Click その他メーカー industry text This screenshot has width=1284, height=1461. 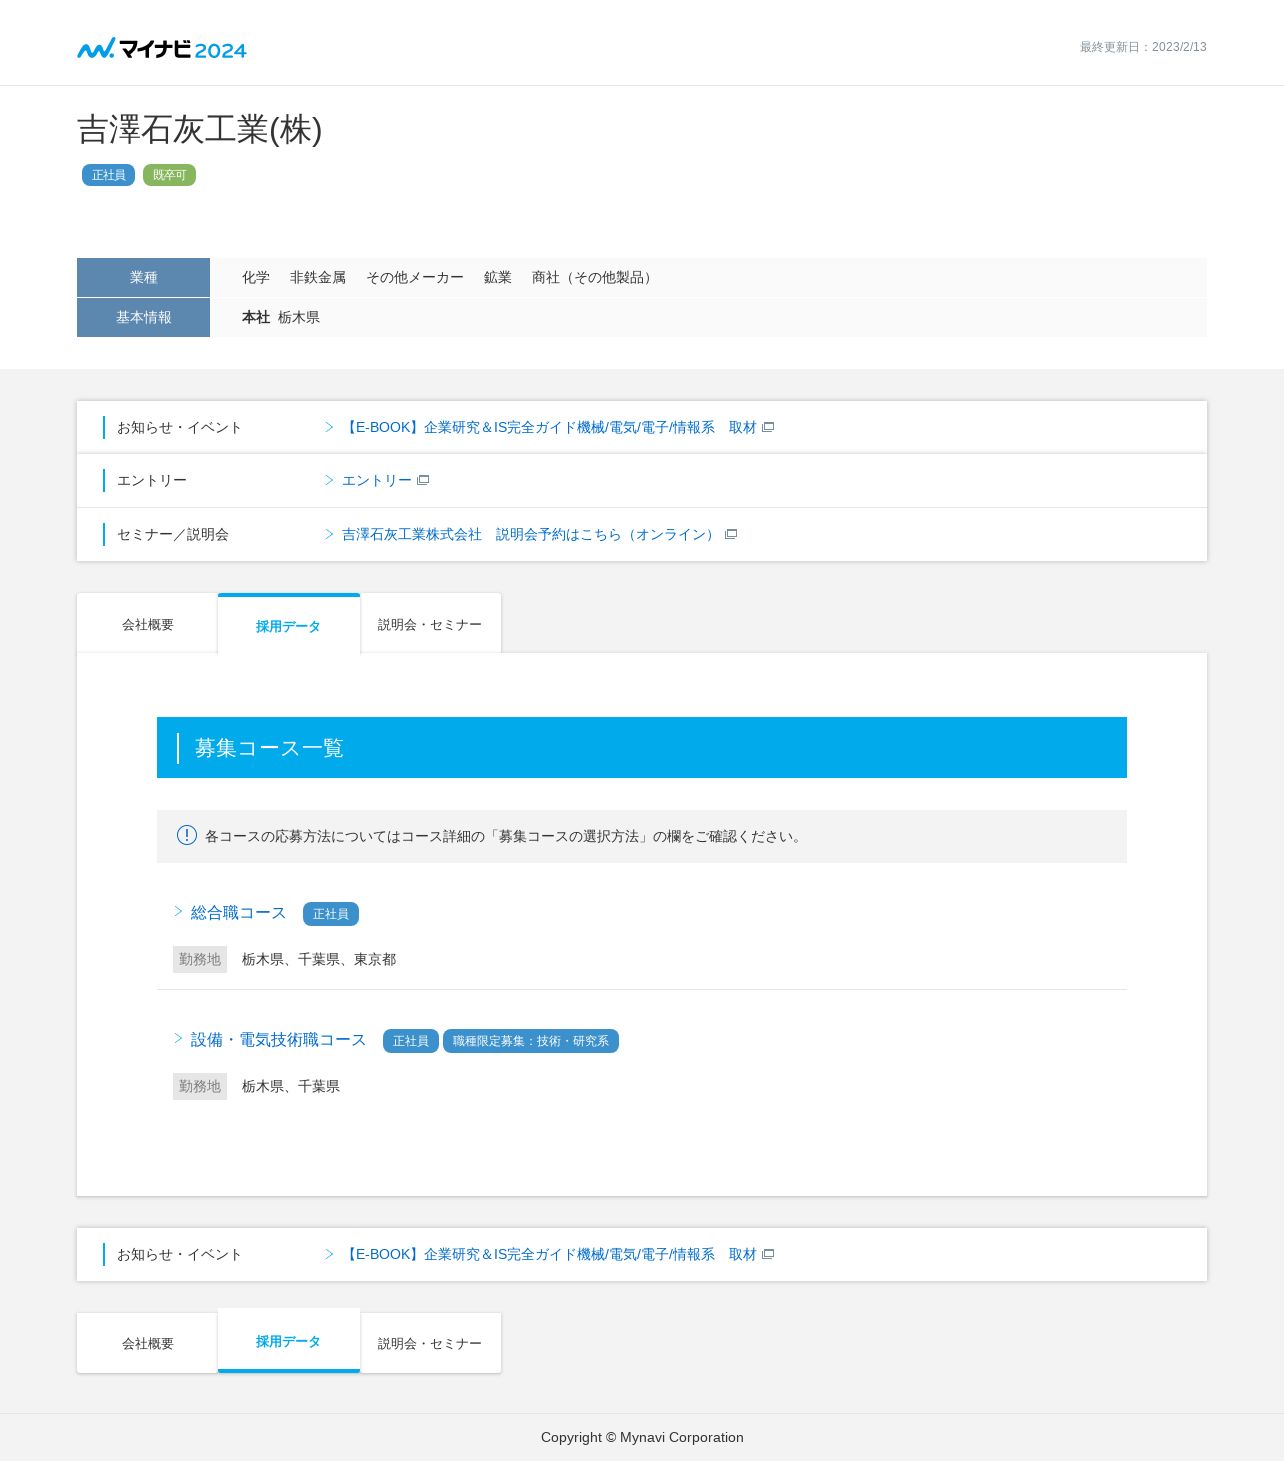415,277
